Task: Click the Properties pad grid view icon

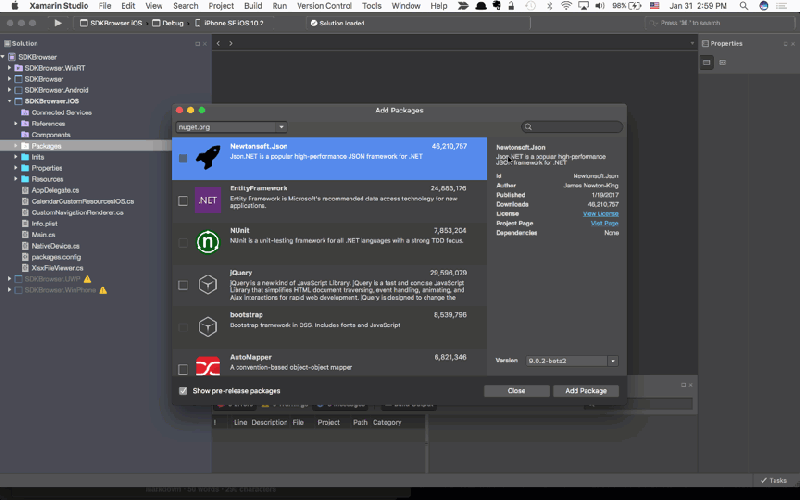Action: coord(707,62)
